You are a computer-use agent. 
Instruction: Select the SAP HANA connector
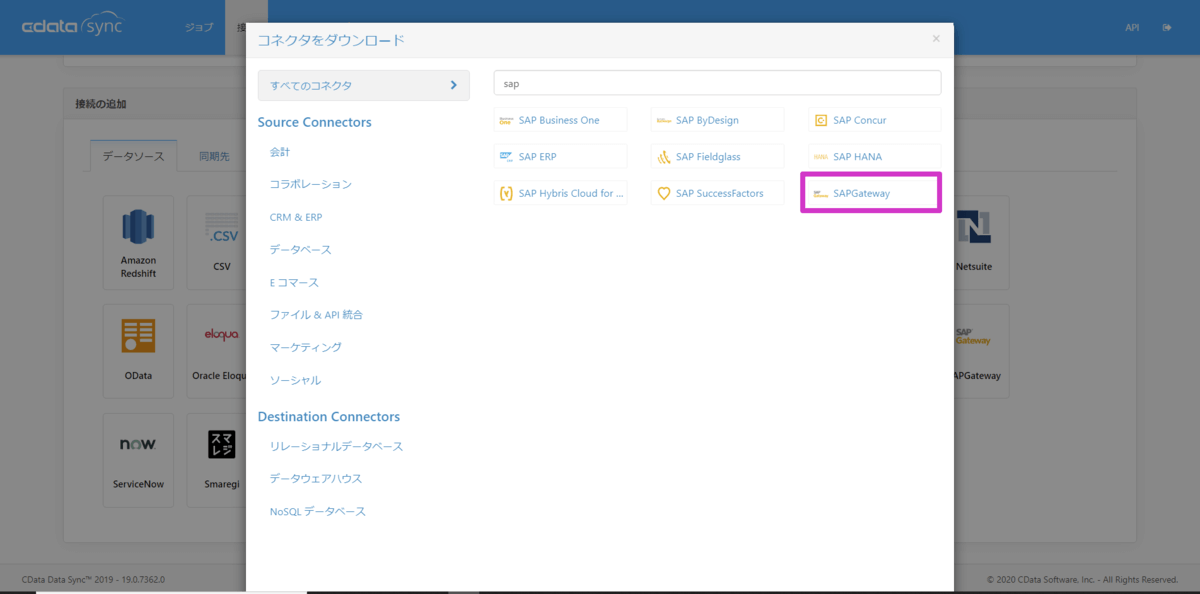click(874, 156)
